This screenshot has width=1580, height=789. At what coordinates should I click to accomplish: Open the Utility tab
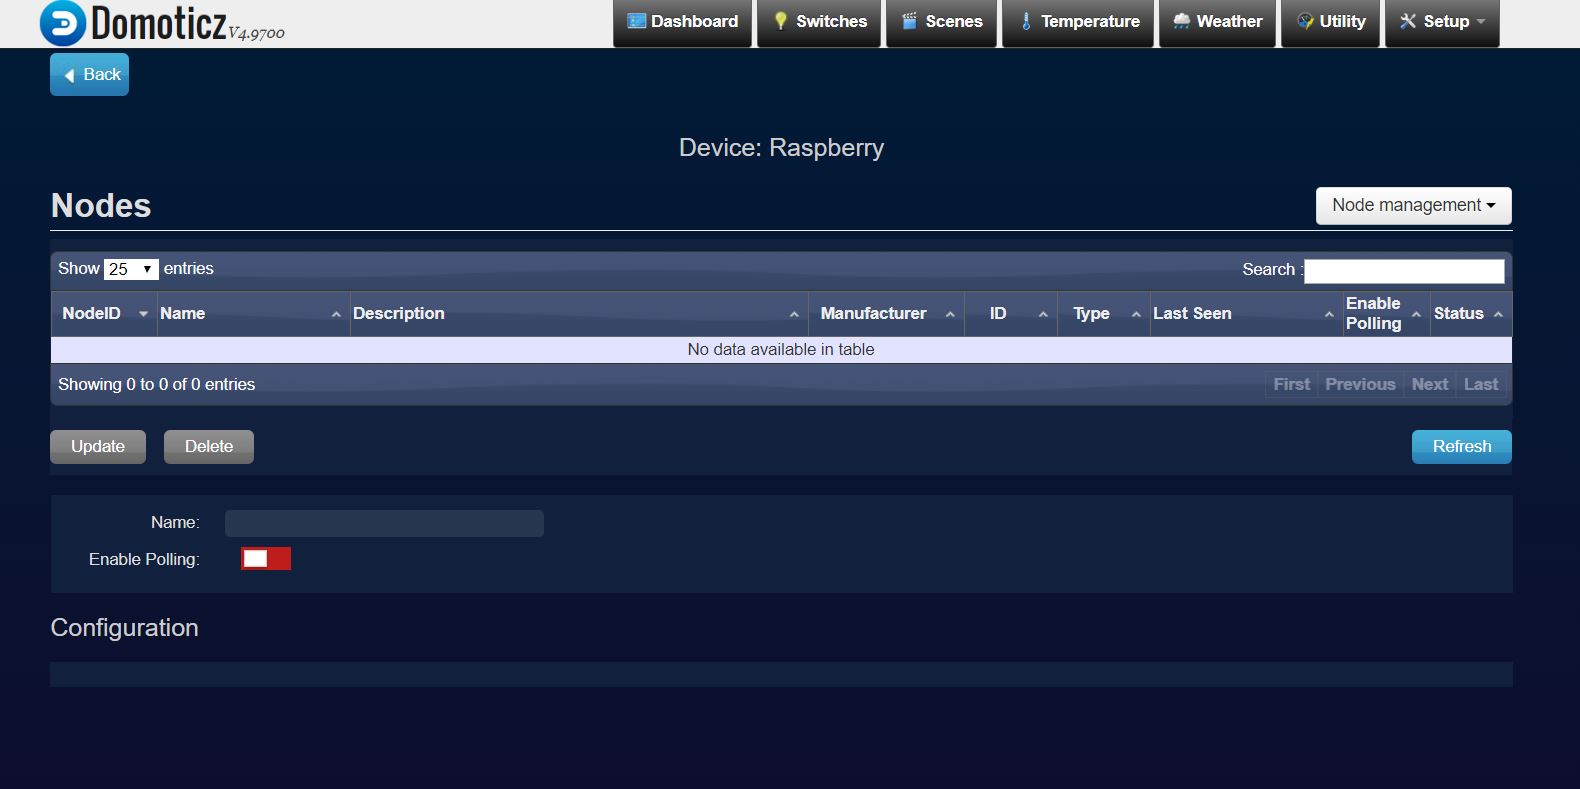point(1330,22)
